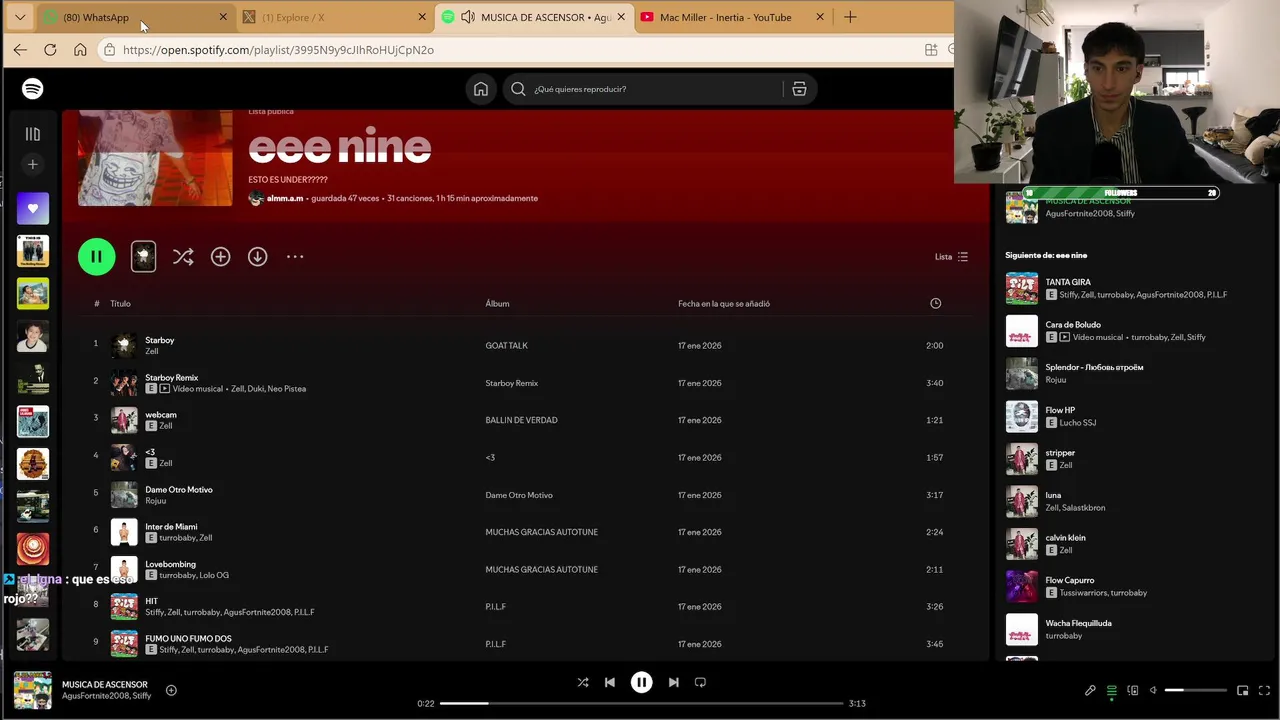The image size is (1280, 720).
Task: Open the Browse icon in search bar
Action: pyautogui.click(x=799, y=89)
